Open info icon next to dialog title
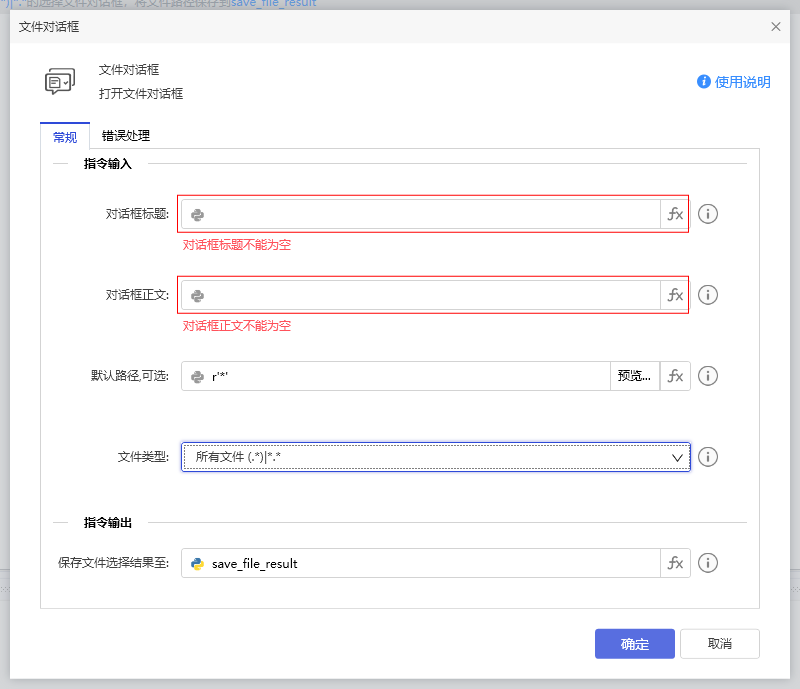Viewport: 800px width, 689px height. click(x=708, y=214)
